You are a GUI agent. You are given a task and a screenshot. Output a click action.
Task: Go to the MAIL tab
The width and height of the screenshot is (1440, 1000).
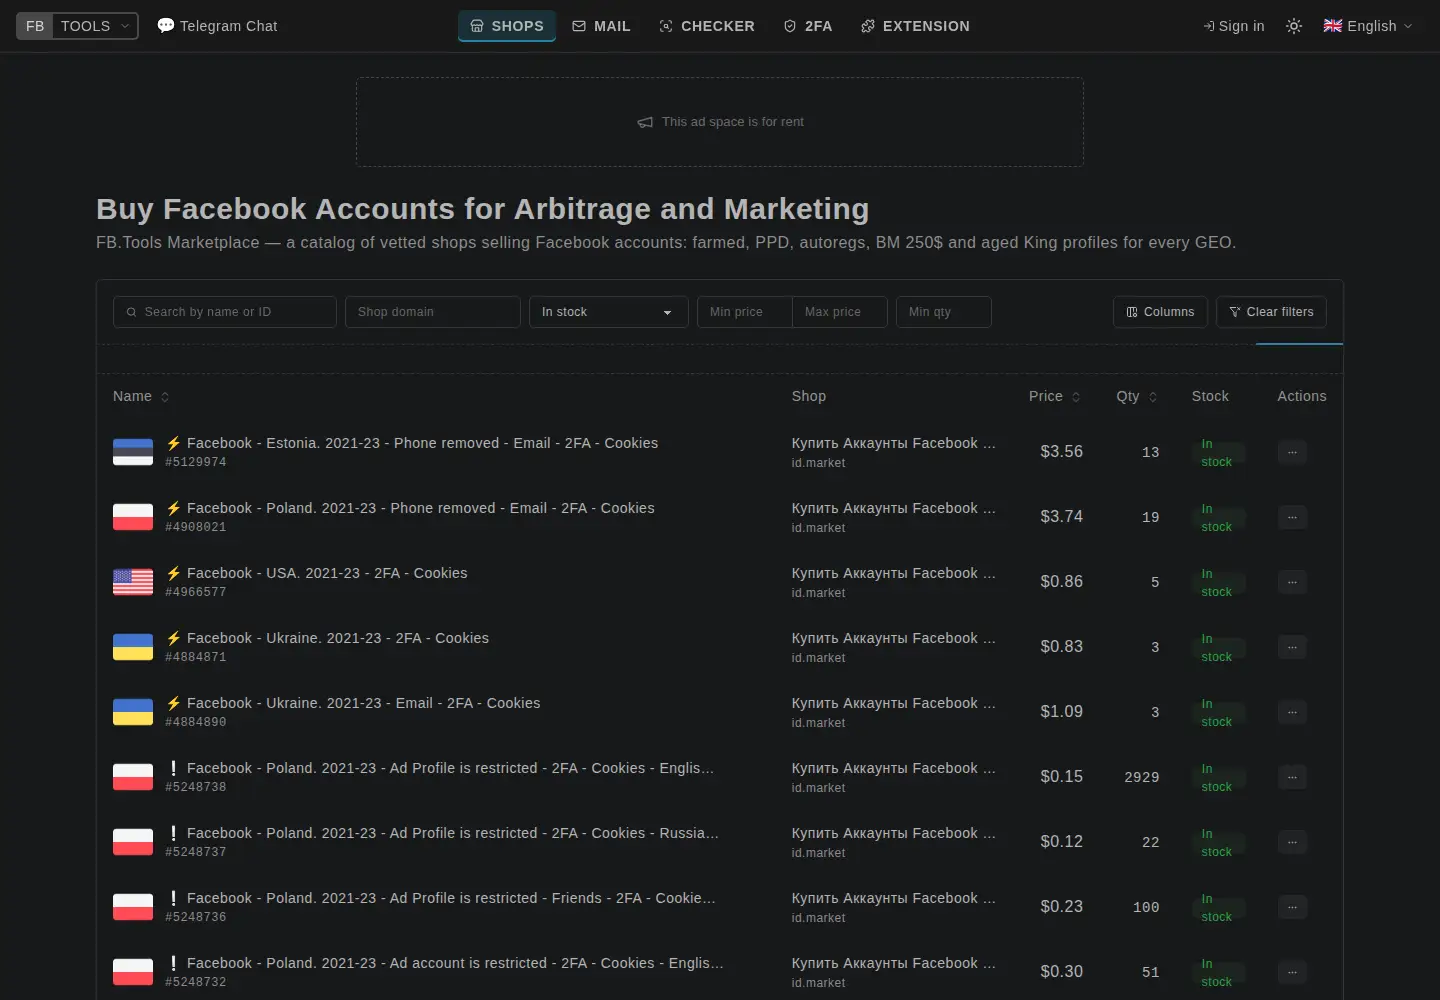(602, 26)
